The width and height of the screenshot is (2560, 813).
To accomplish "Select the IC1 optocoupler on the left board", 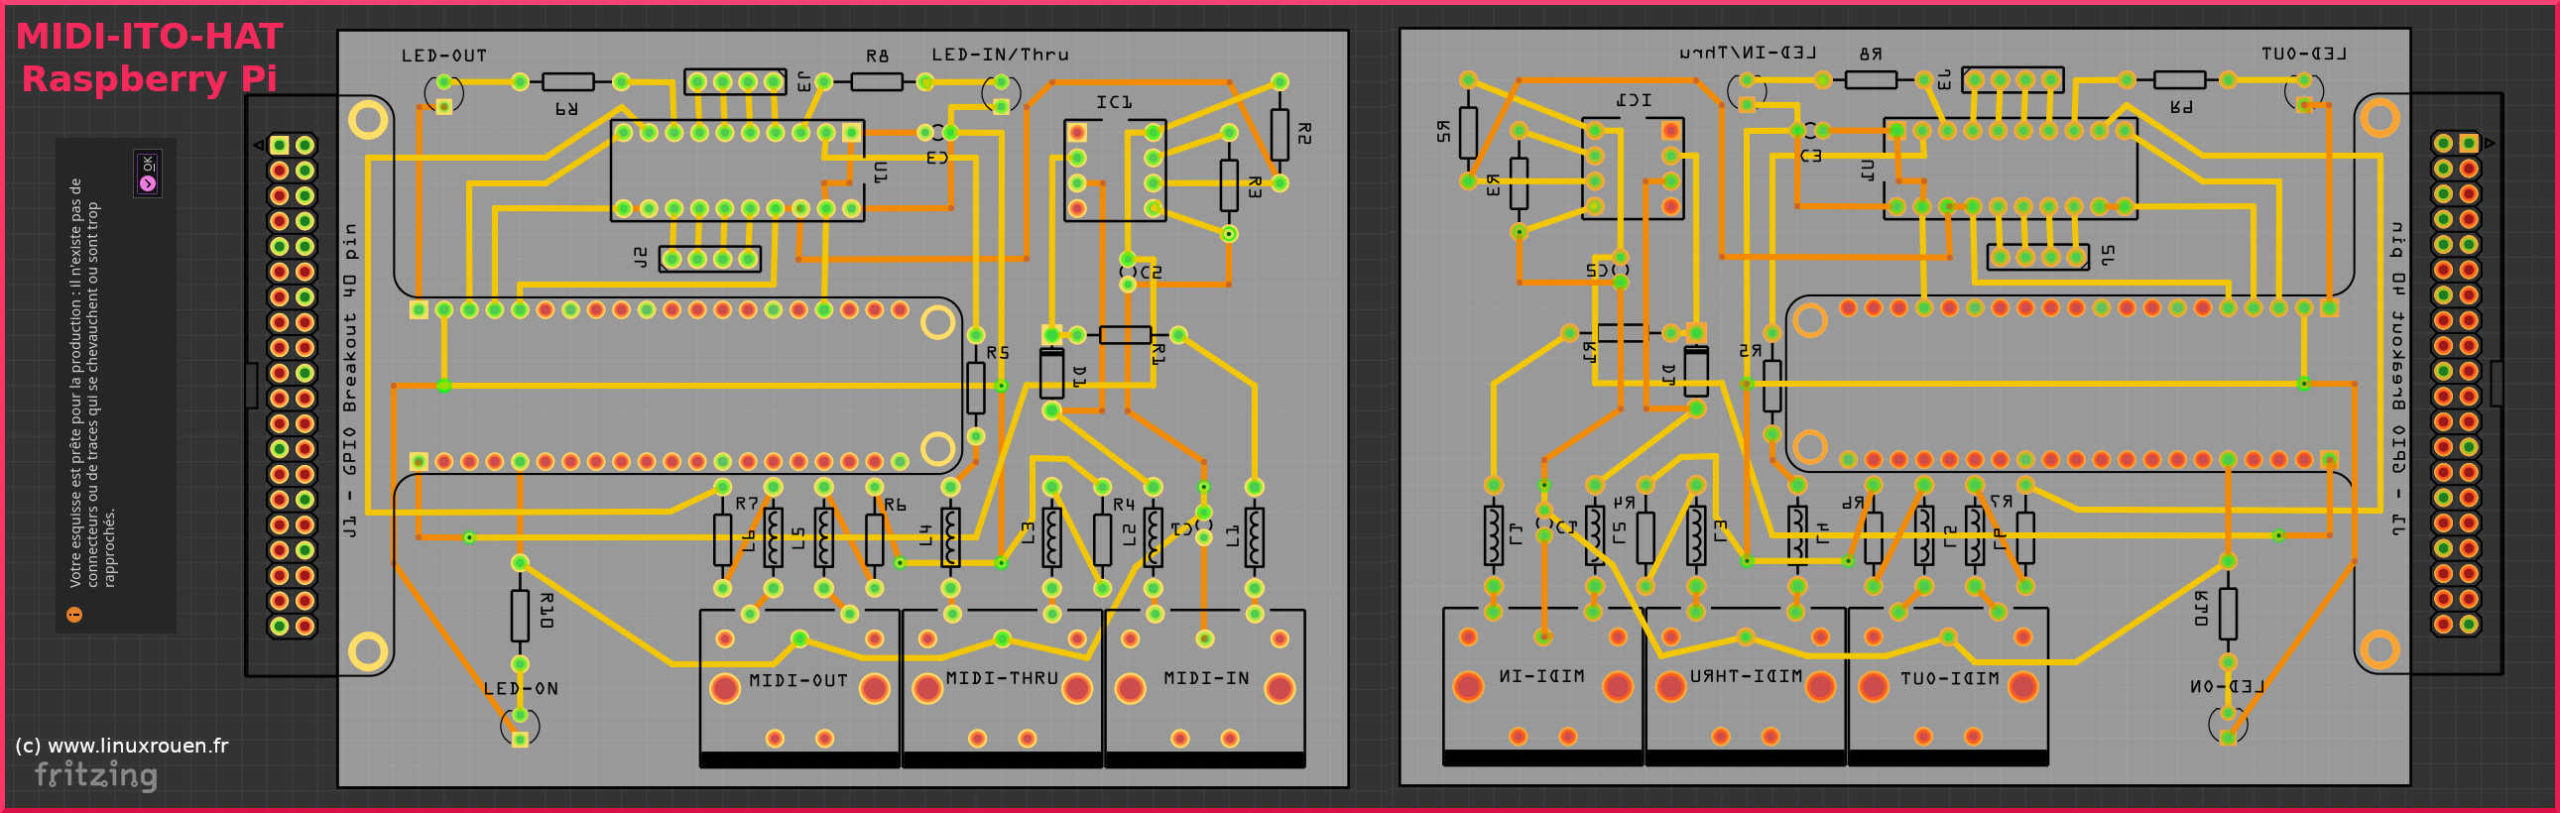I will (x=1115, y=170).
